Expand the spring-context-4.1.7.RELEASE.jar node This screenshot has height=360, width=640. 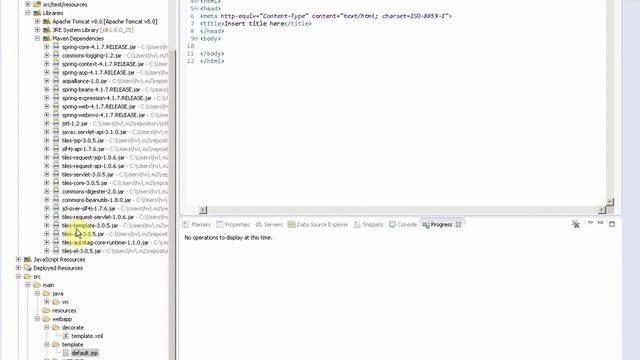pos(47,64)
